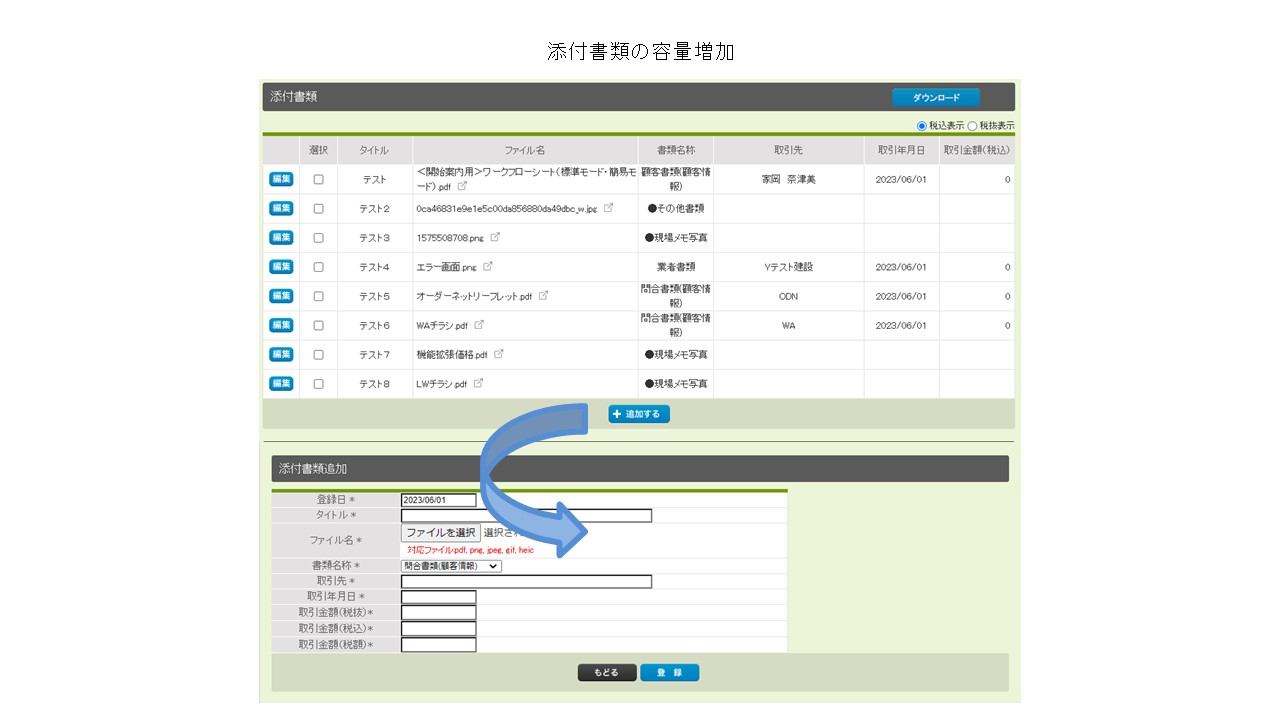Open external link icon beside エラー画面.png
Viewport: 1280px width, 720px height.
tap(488, 267)
